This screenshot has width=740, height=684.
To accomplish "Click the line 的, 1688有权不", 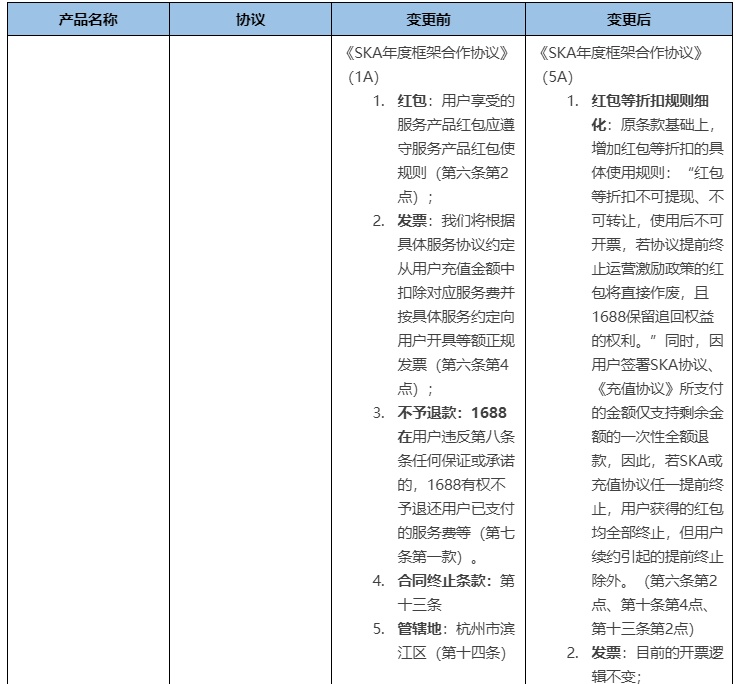I will coord(452,485).
